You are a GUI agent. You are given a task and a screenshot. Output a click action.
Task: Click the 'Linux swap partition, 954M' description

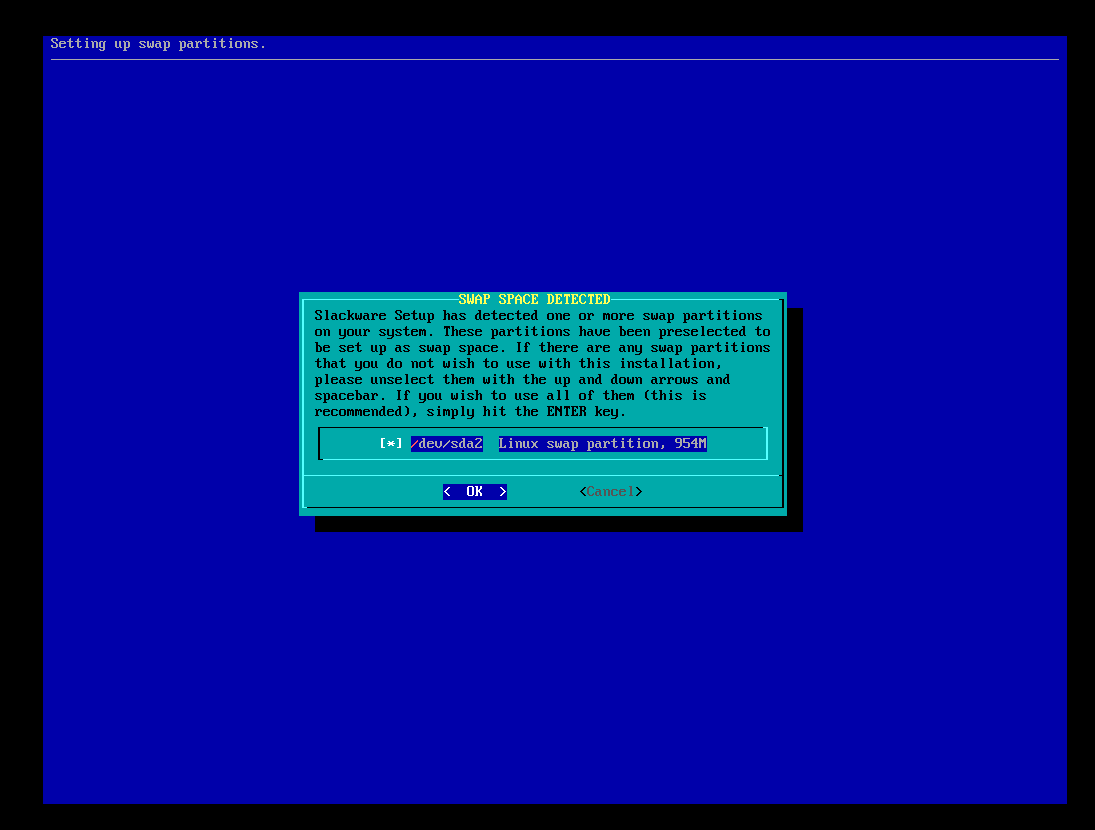[x=602, y=443]
